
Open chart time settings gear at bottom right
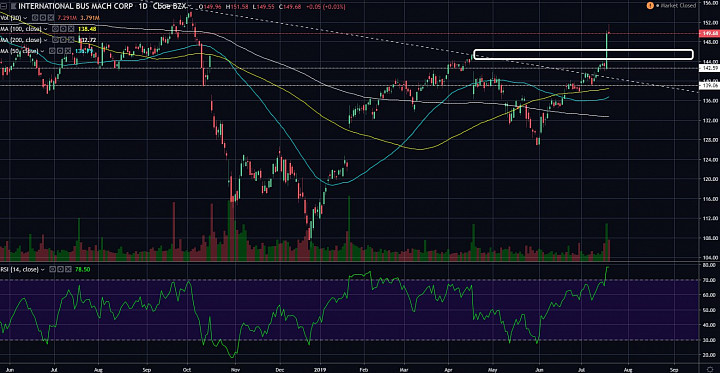tap(711, 369)
